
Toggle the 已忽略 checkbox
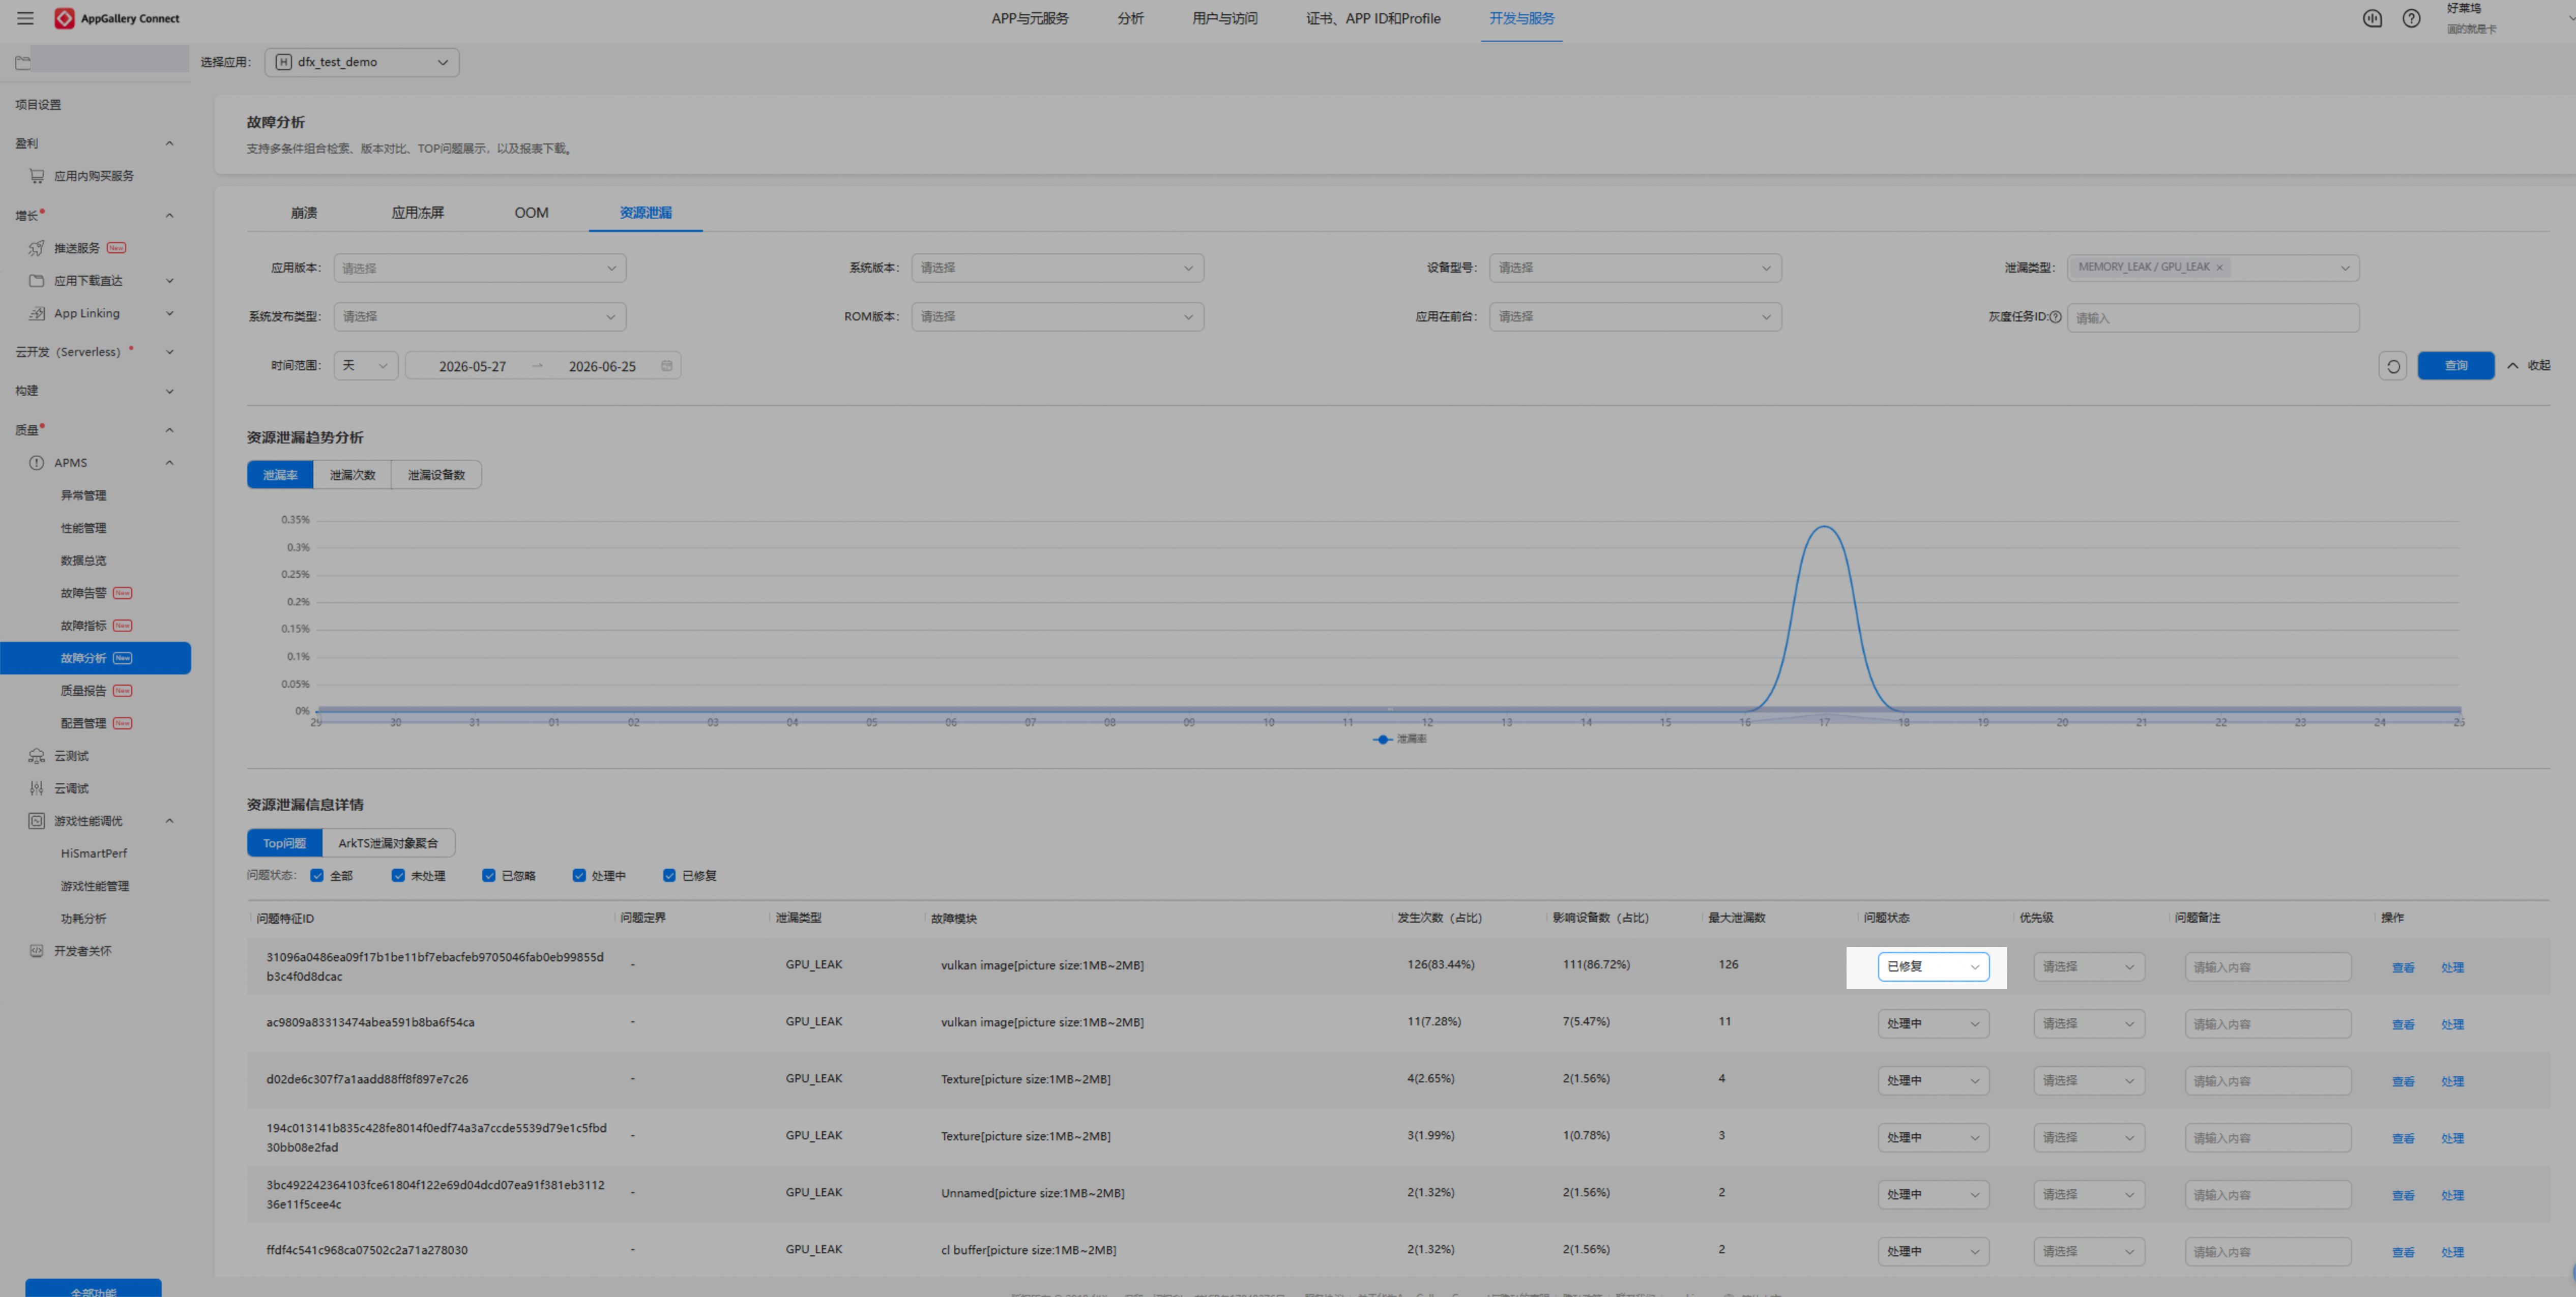(489, 876)
